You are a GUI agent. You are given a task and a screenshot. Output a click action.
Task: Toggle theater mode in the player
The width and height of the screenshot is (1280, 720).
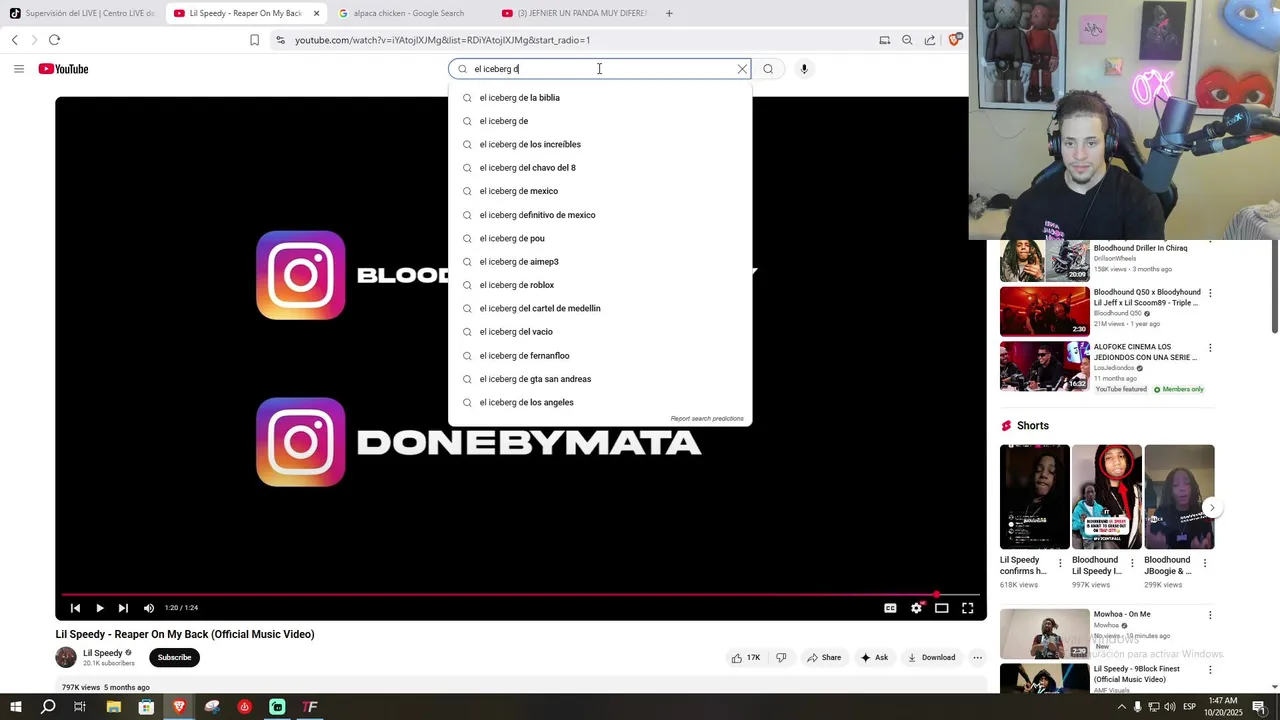942,608
